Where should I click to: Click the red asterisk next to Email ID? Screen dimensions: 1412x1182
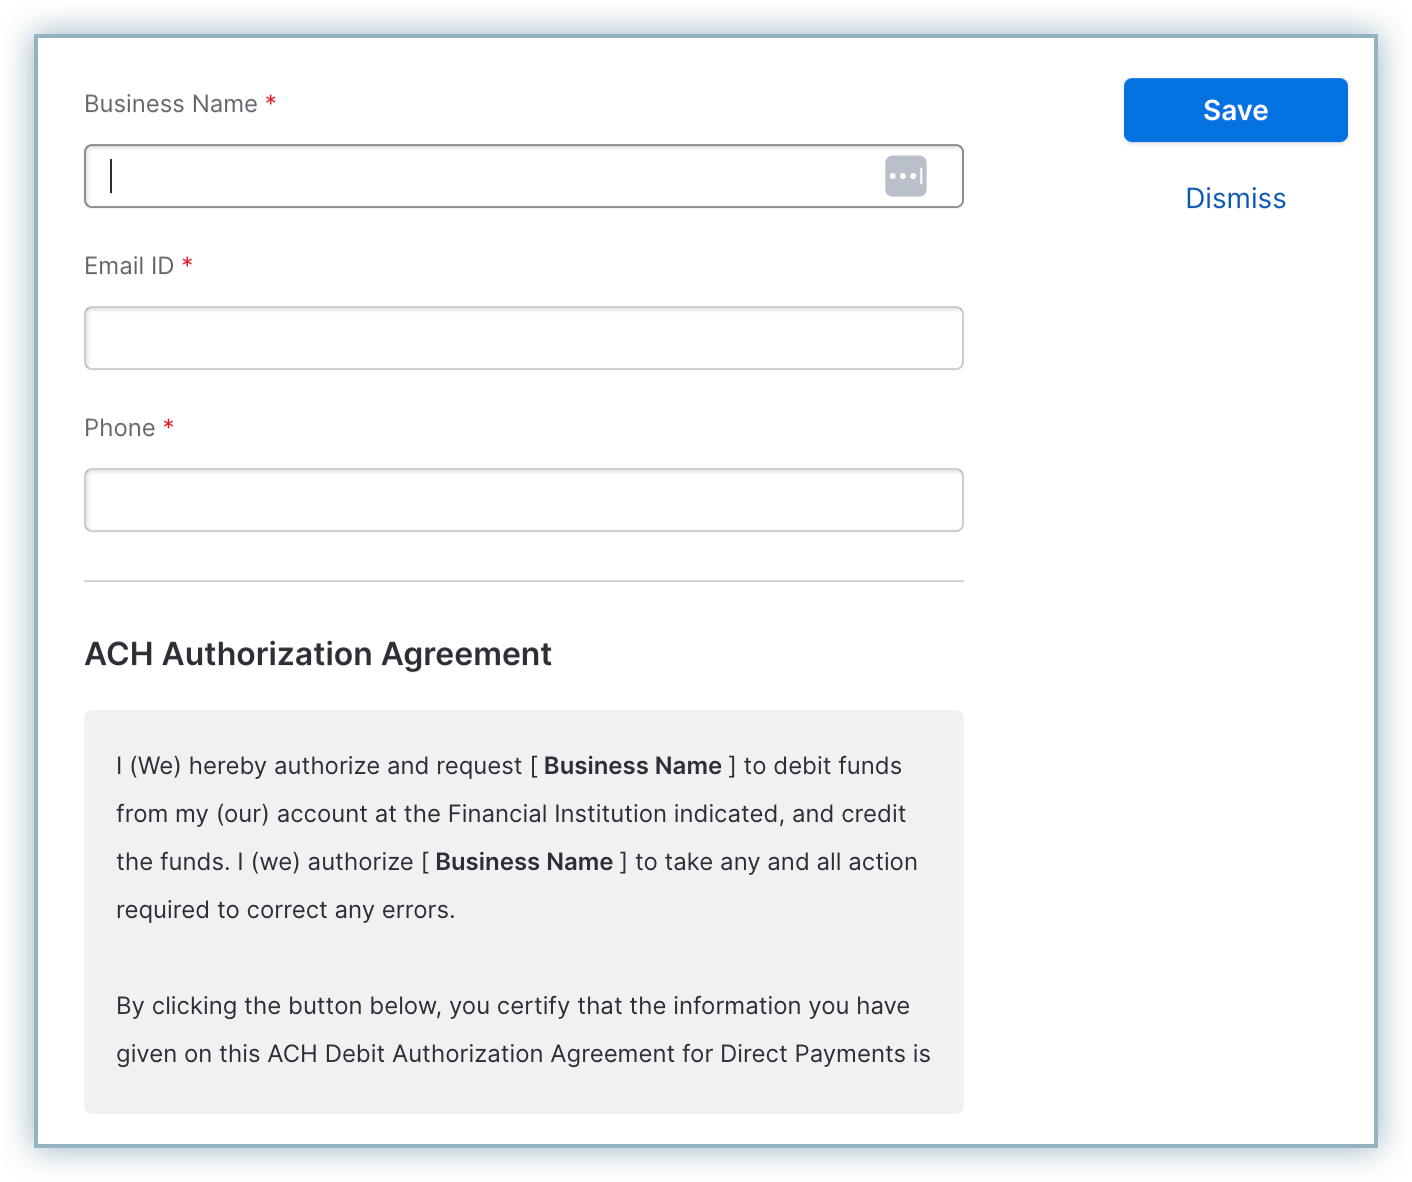pos(187,265)
